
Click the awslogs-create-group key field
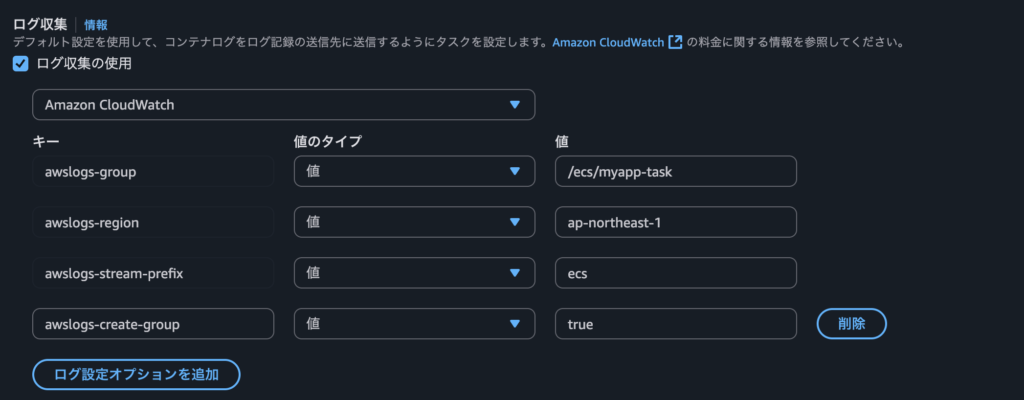tap(153, 324)
